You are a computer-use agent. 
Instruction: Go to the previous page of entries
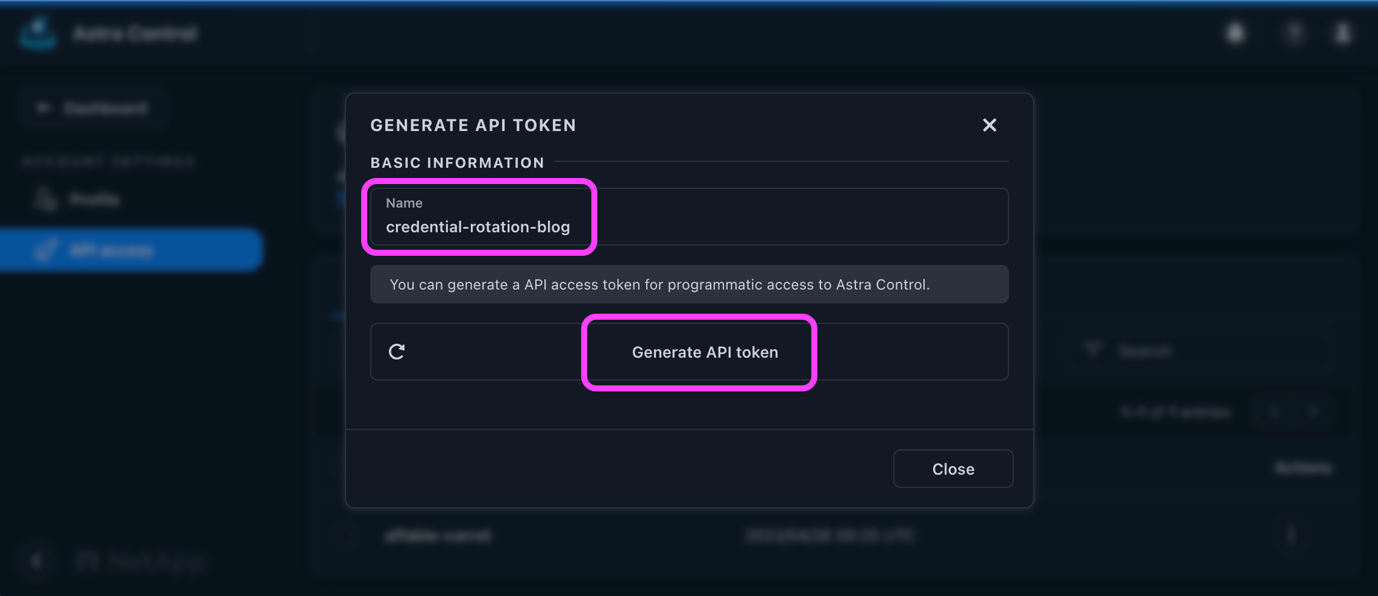pos(1275,412)
